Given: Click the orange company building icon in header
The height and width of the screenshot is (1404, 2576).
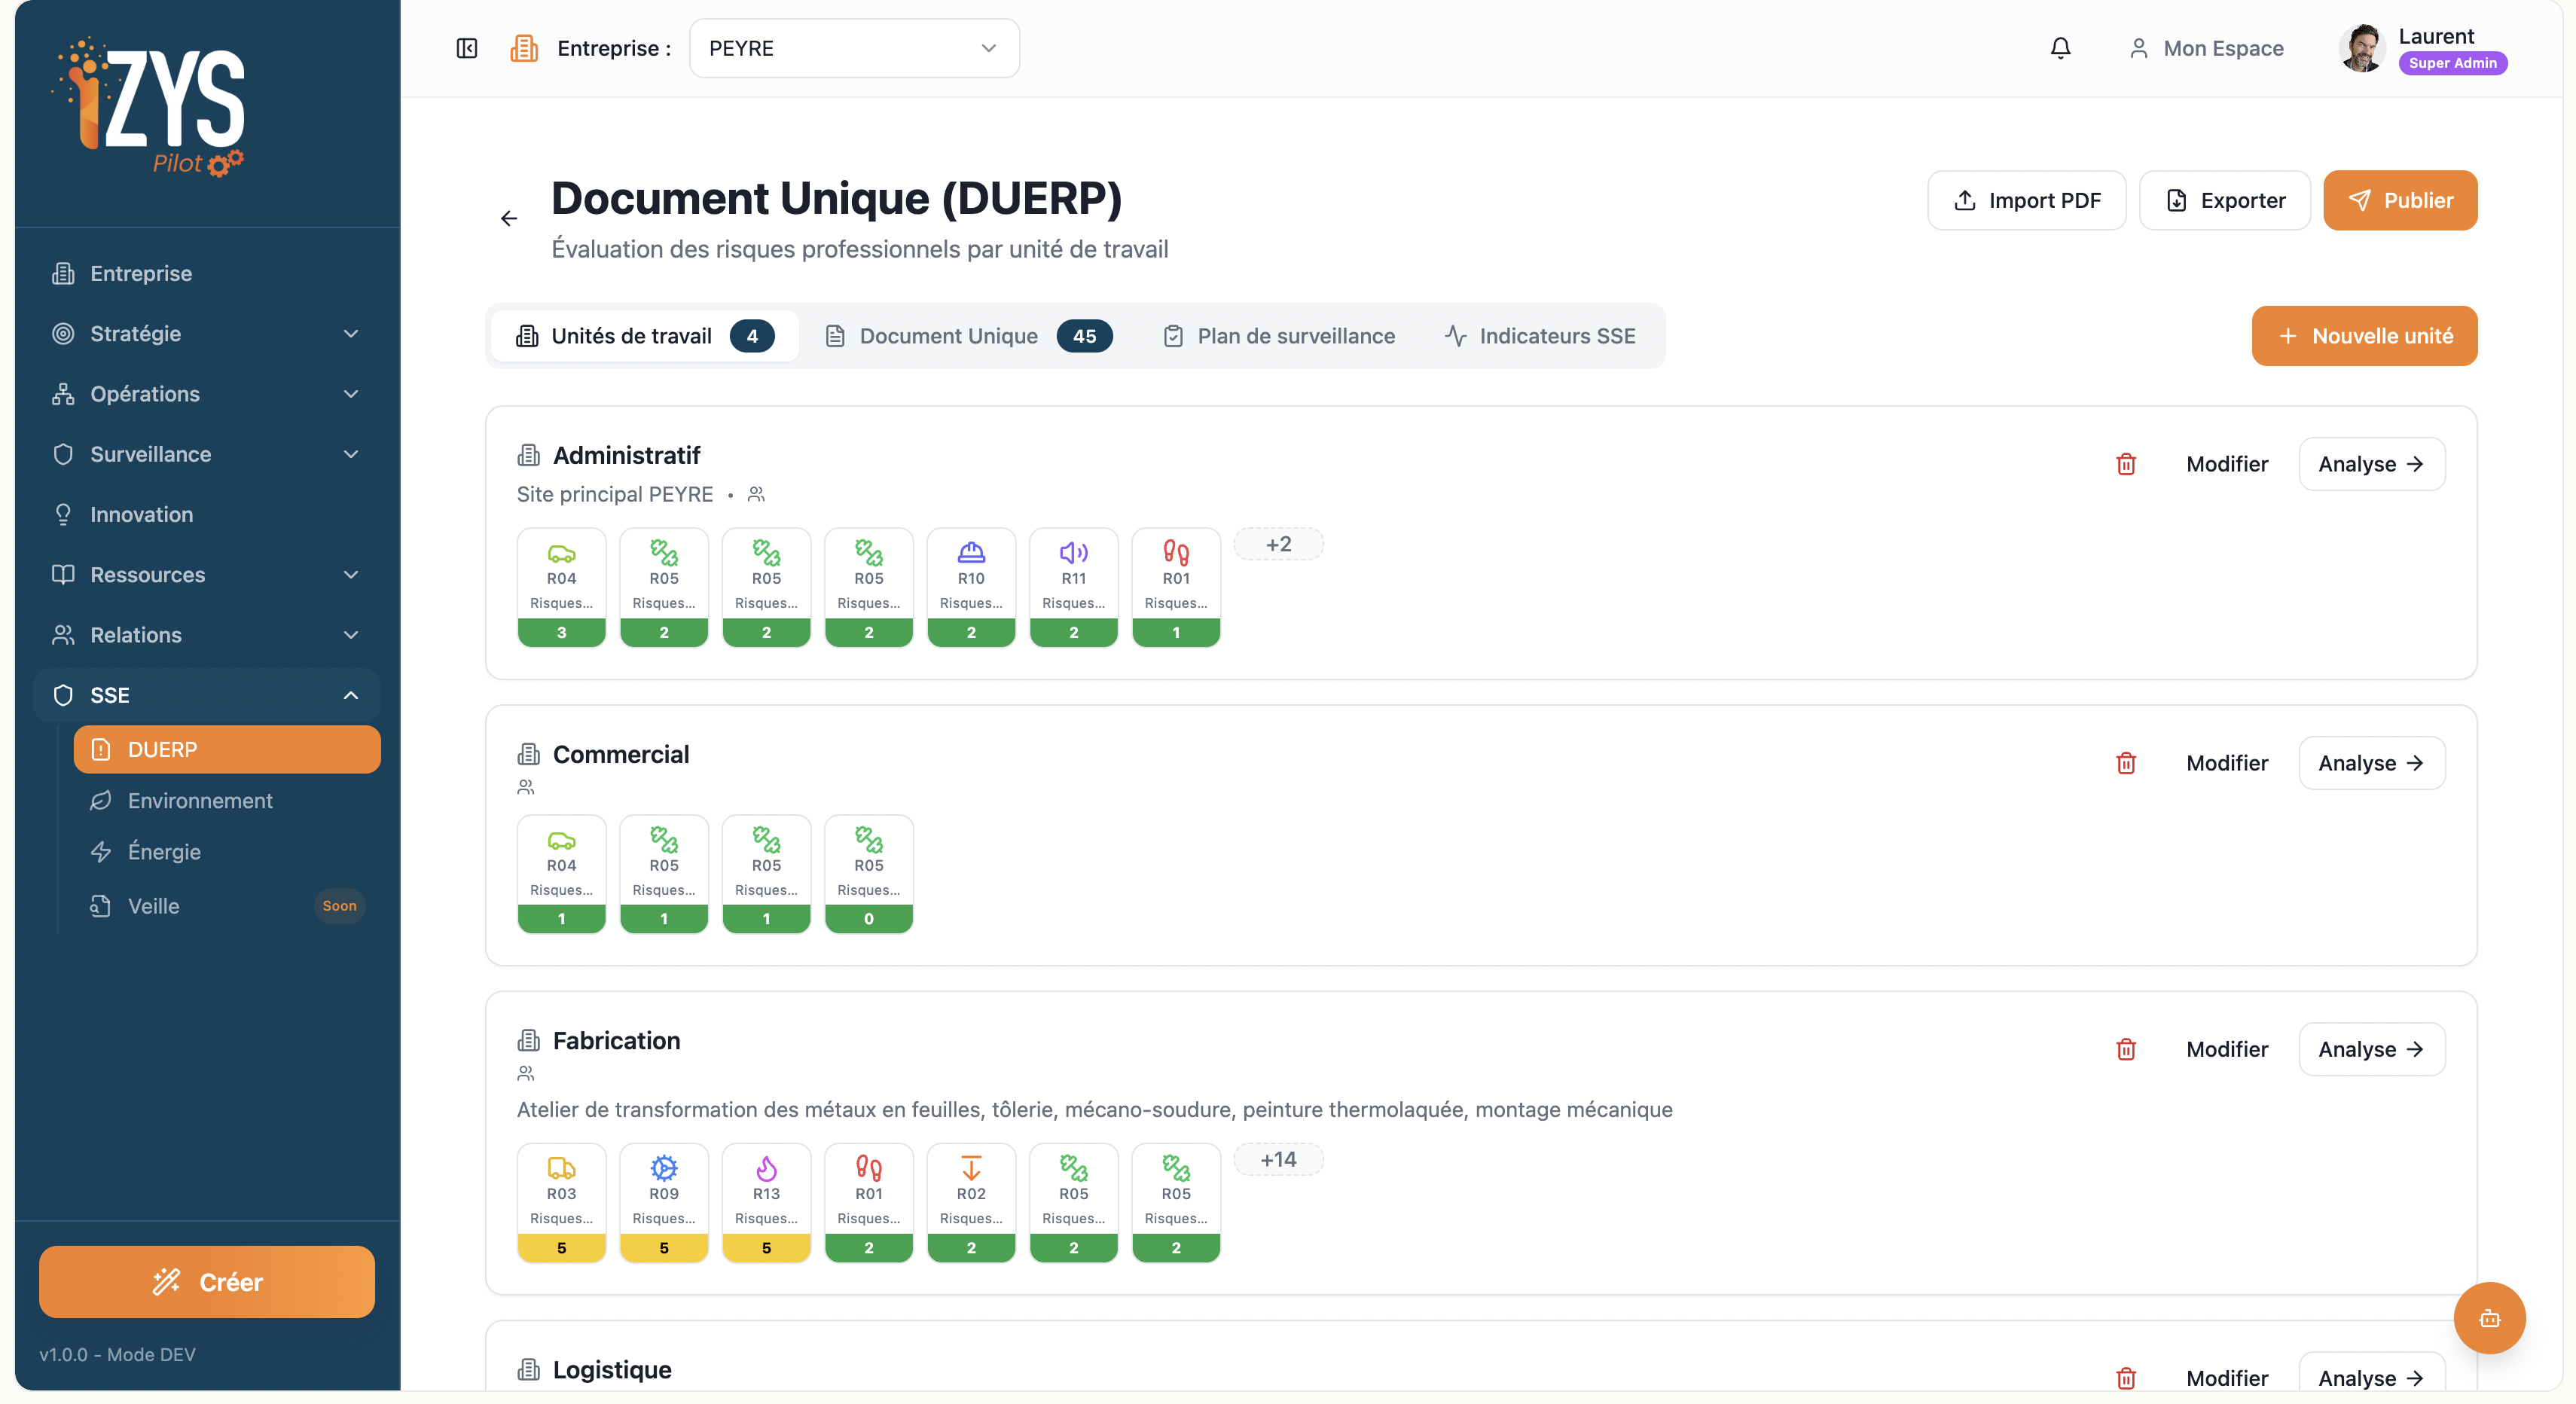Looking at the screenshot, I should click(524, 48).
